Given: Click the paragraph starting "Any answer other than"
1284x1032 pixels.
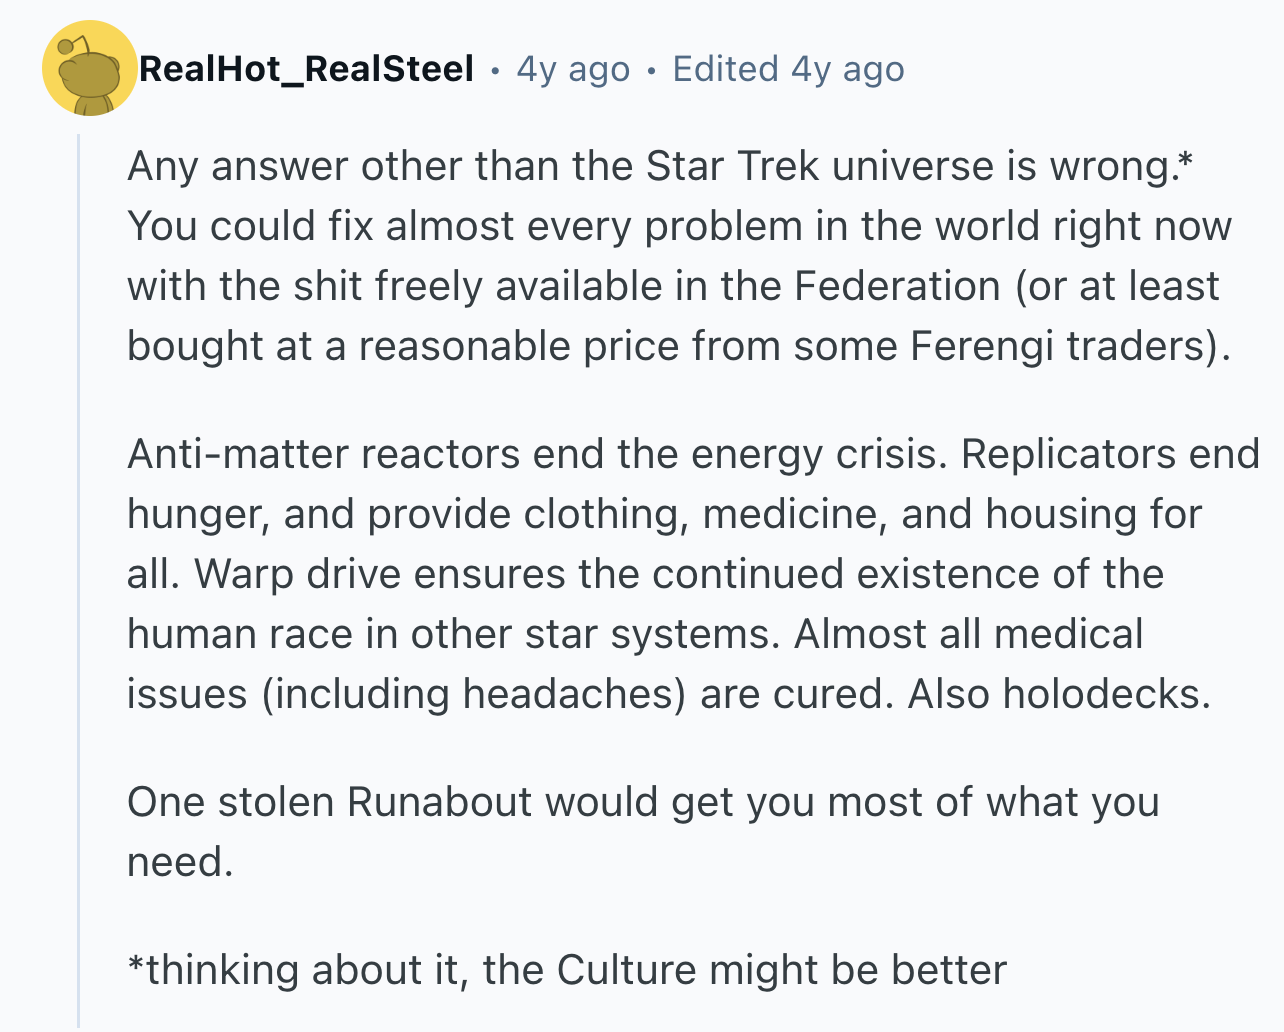Looking at the screenshot, I should 680,256.
